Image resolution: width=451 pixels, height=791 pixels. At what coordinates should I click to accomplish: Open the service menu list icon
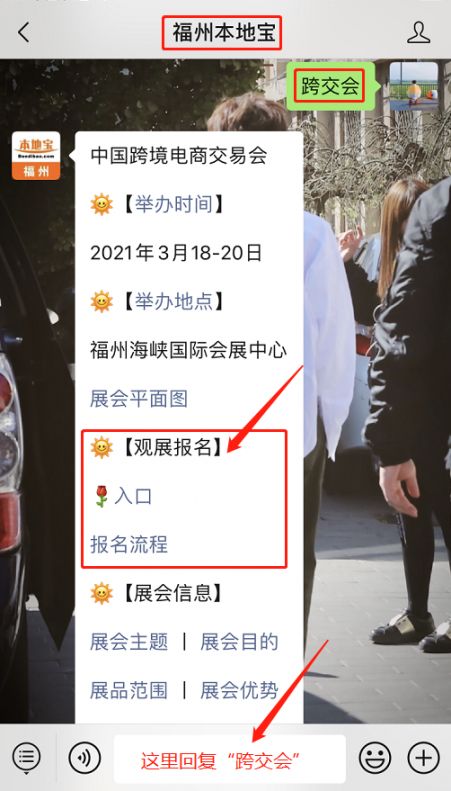click(x=26, y=758)
